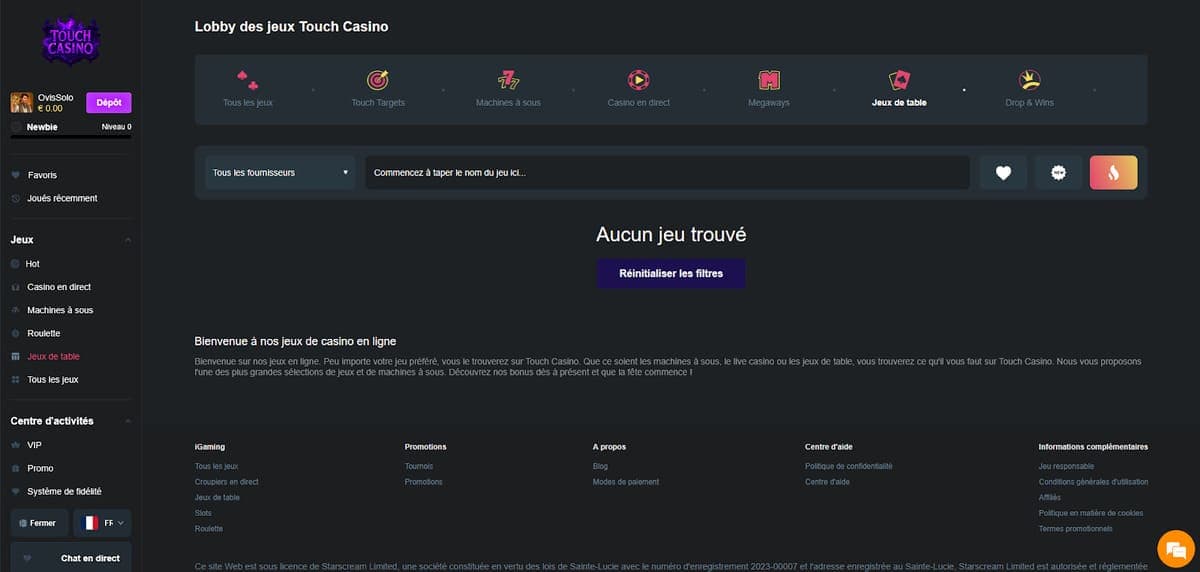This screenshot has width=1200, height=572.
Task: Click the Fermer sidebar button
Action: [x=39, y=523]
